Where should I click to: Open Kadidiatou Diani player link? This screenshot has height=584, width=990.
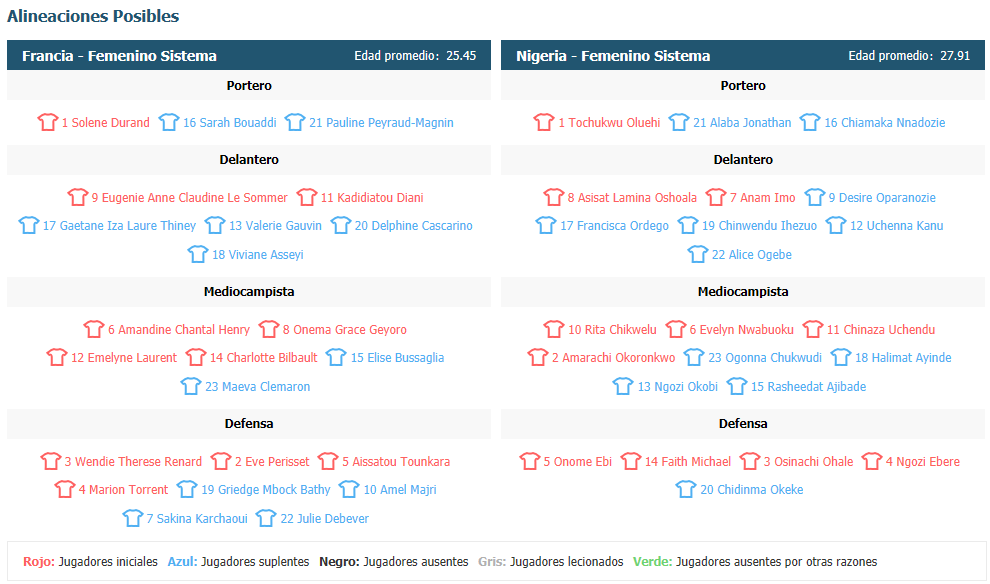point(372,198)
